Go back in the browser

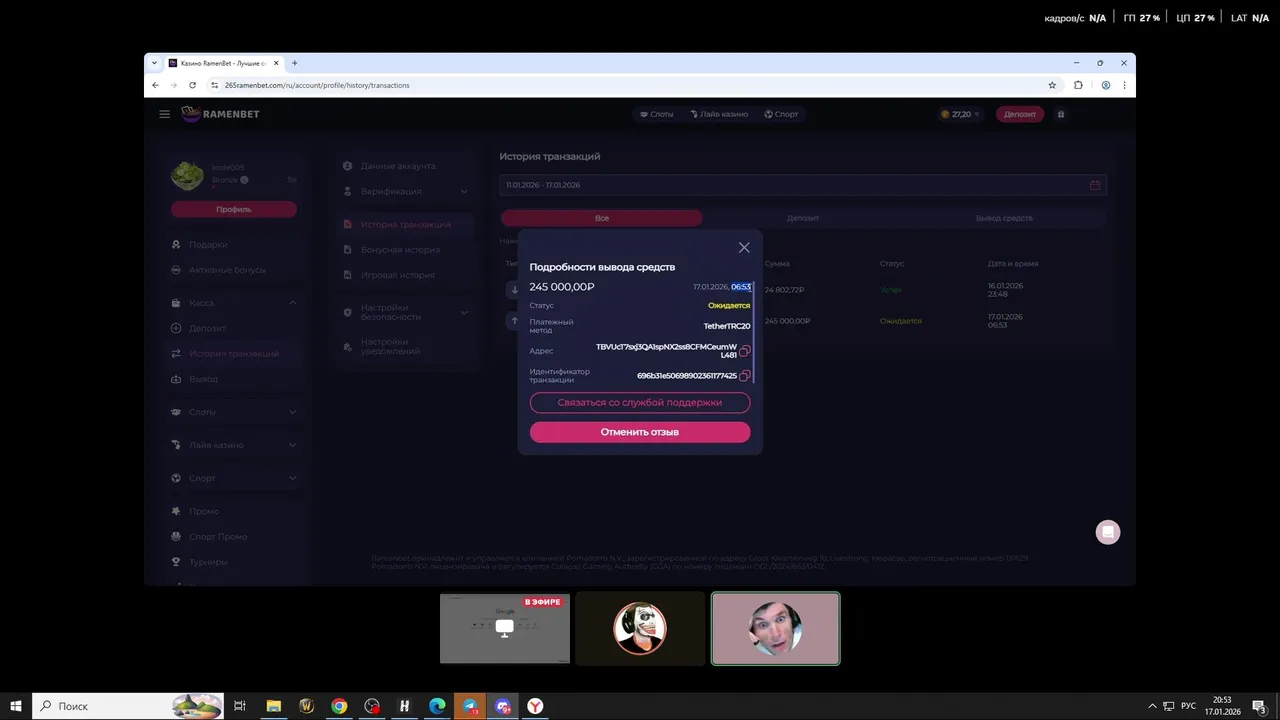pos(155,85)
